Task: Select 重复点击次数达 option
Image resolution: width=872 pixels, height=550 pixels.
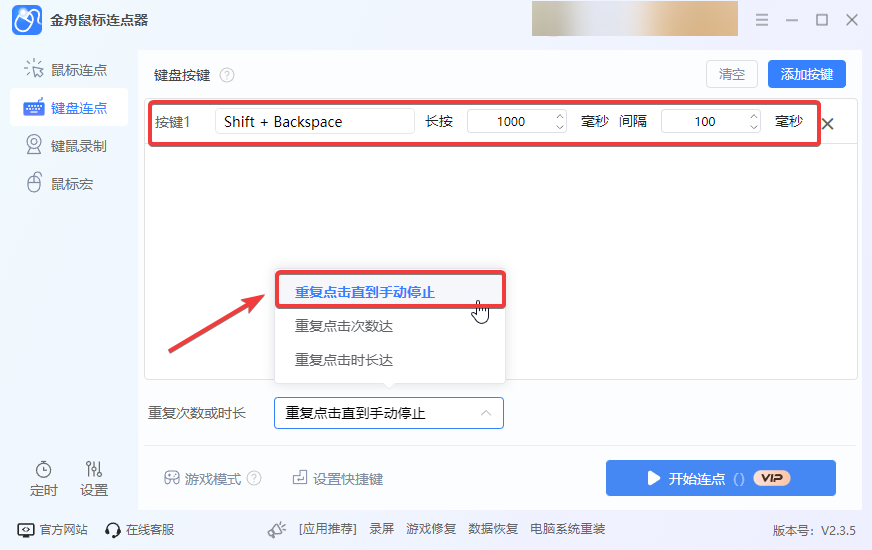Action: pyautogui.click(x=390, y=326)
